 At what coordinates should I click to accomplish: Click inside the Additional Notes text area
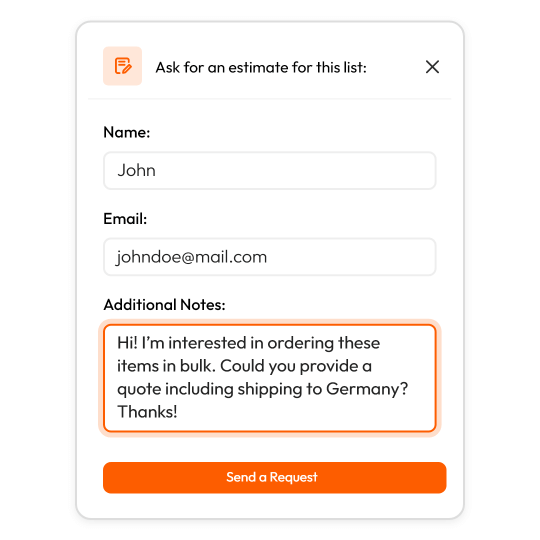270,378
